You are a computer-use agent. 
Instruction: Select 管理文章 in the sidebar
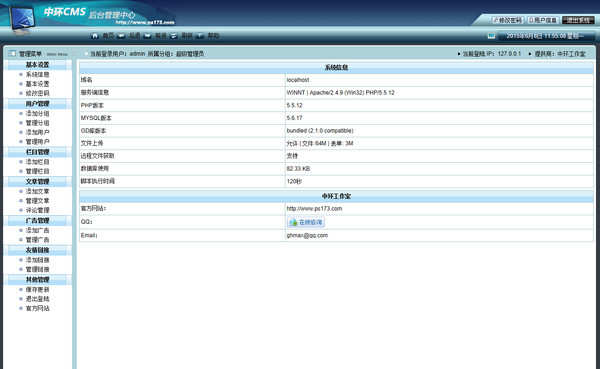(38, 201)
